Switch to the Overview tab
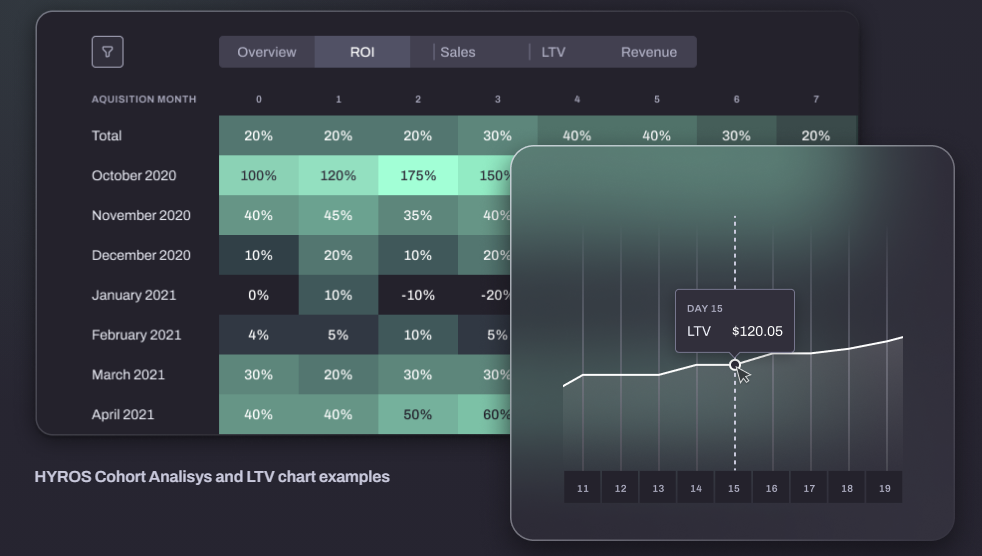The image size is (982, 556). 267,52
